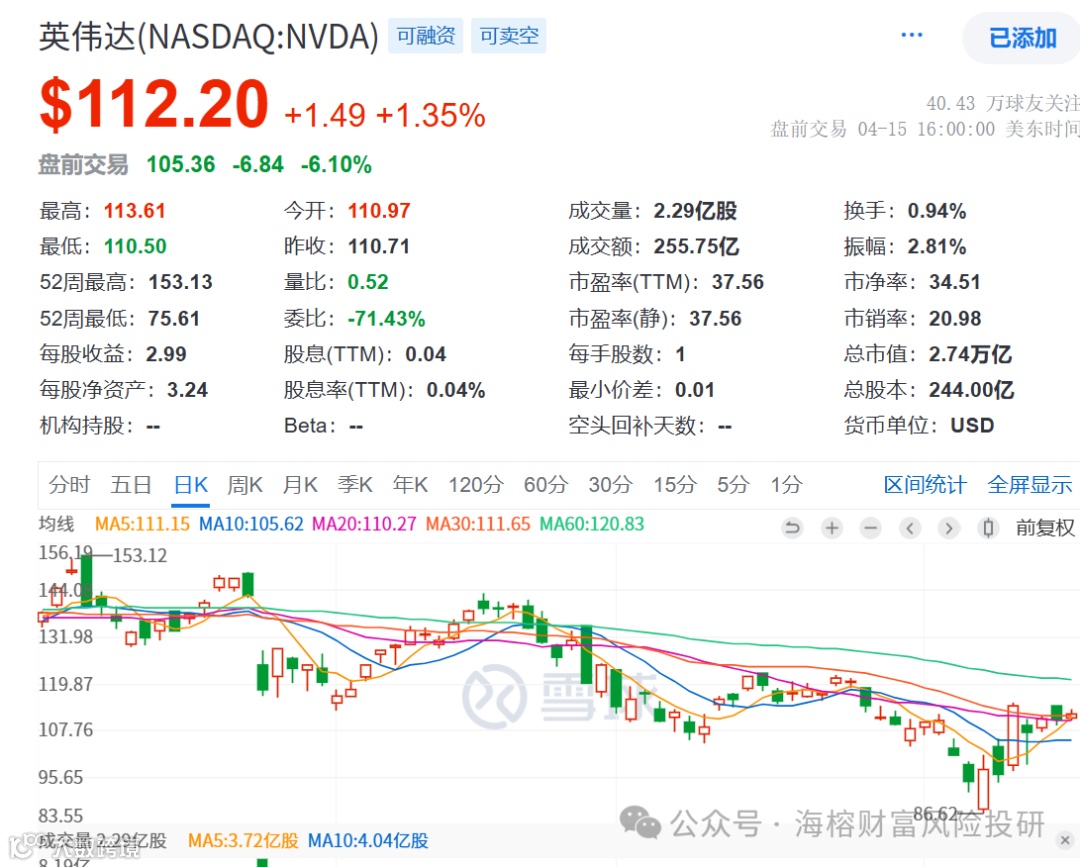1080x867 pixels.
Task: Open the three-dot more options menu
Action: (x=911, y=34)
